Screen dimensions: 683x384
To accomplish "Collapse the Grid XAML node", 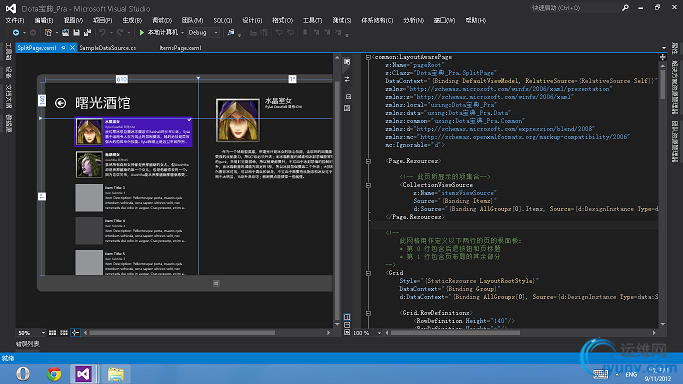I will point(369,273).
